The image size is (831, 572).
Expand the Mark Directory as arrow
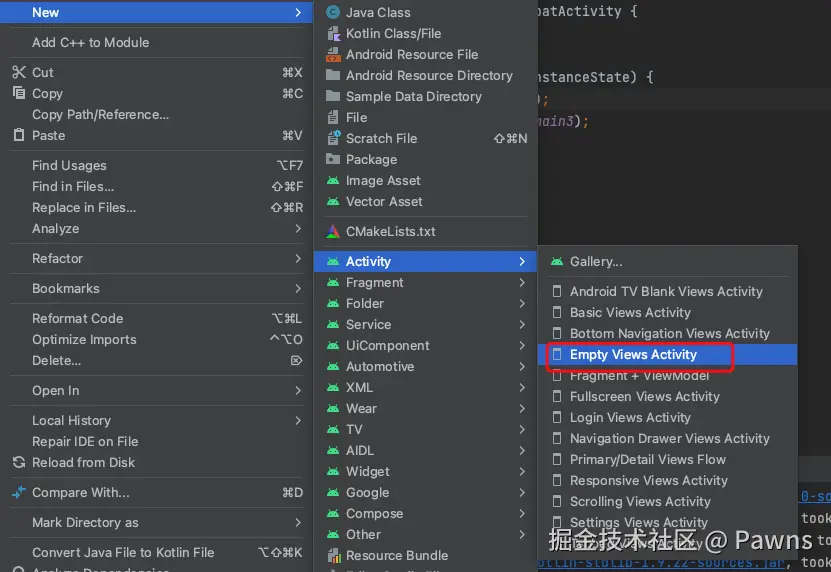coord(298,523)
